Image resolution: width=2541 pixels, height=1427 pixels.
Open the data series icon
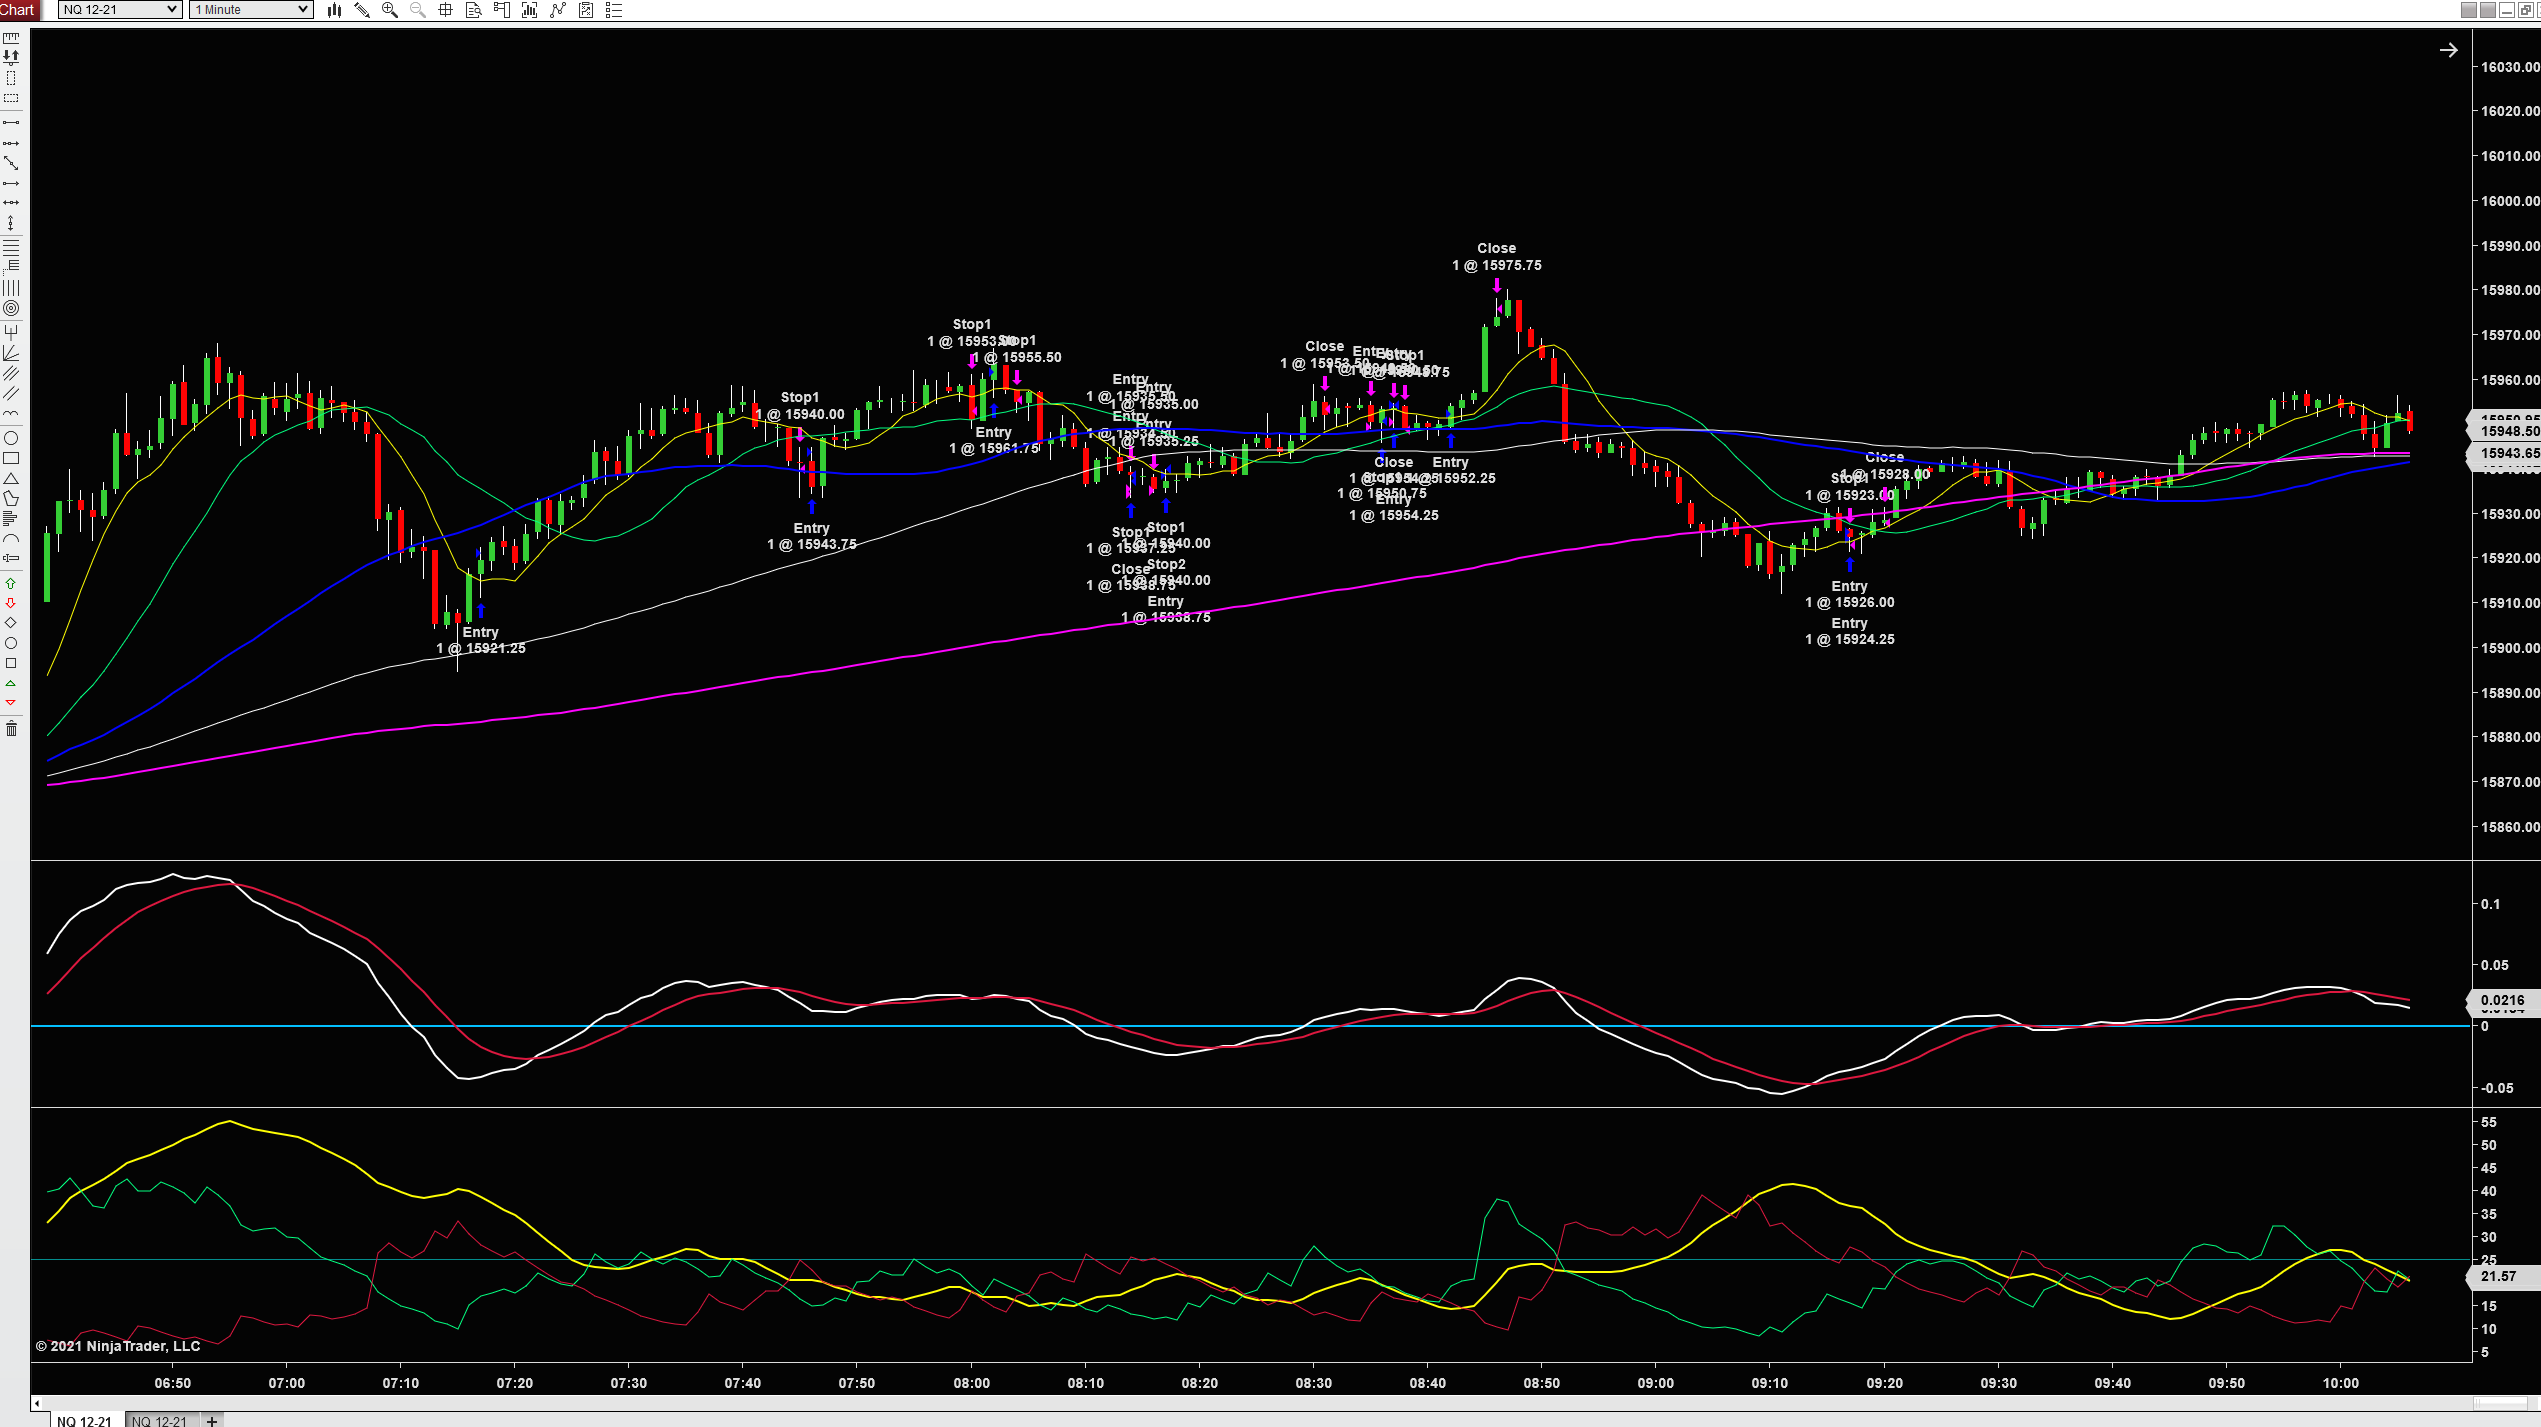530,10
